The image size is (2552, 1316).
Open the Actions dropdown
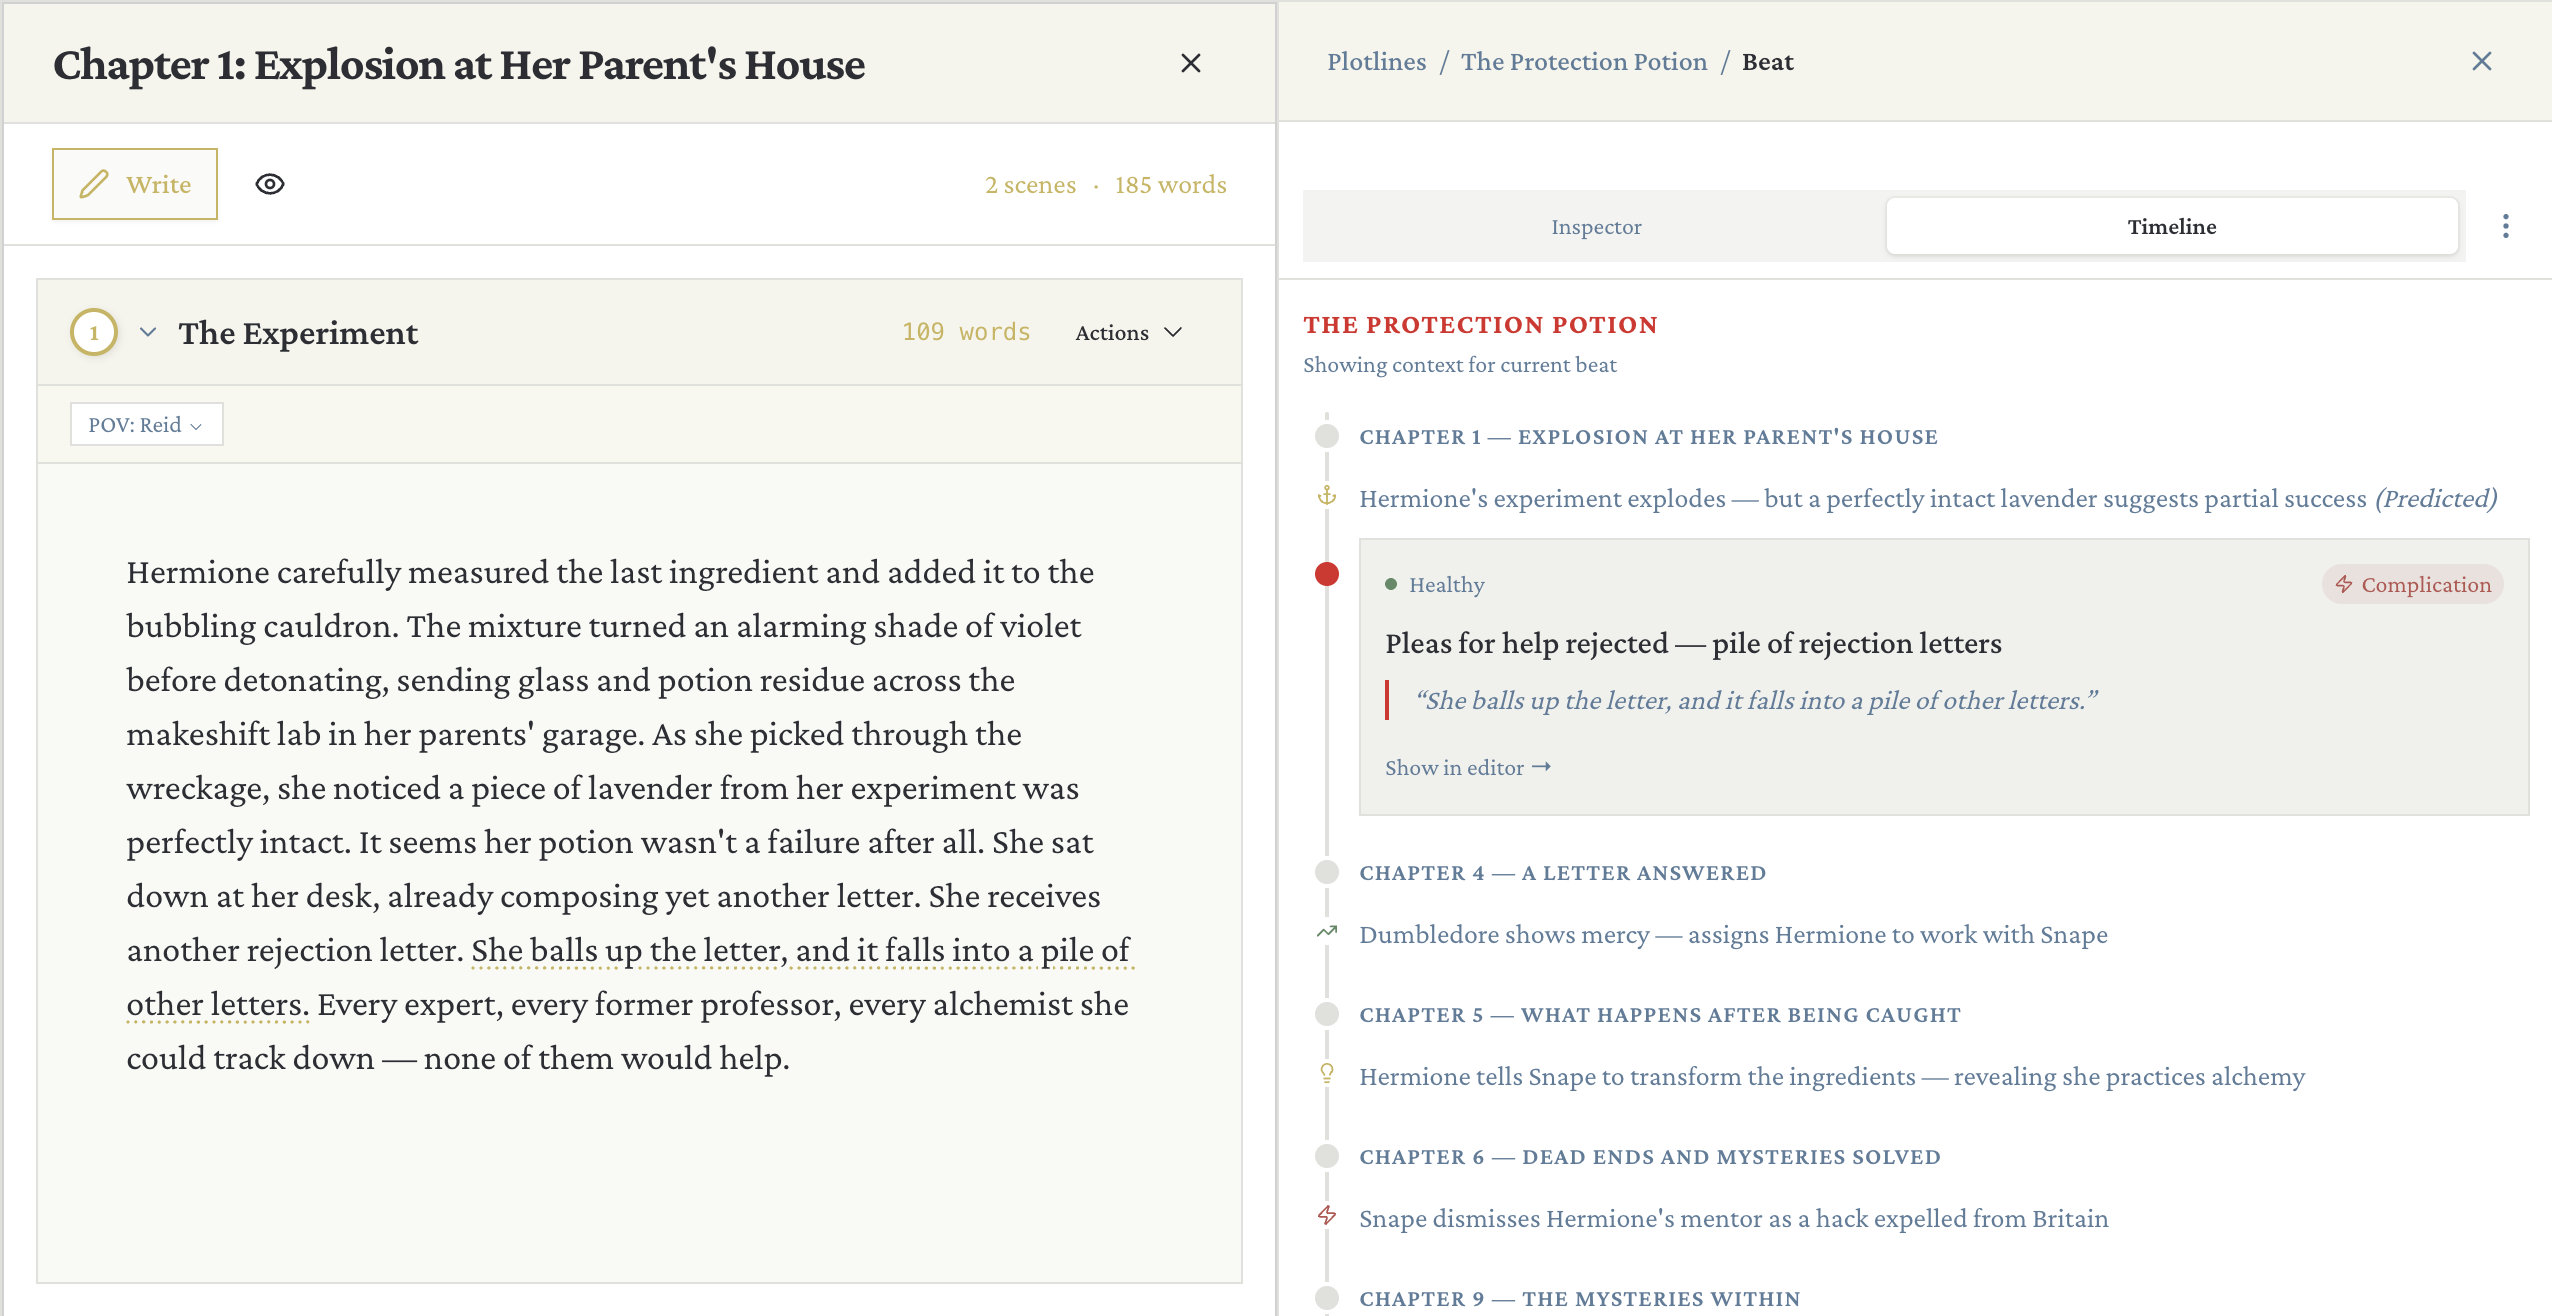click(x=1128, y=332)
